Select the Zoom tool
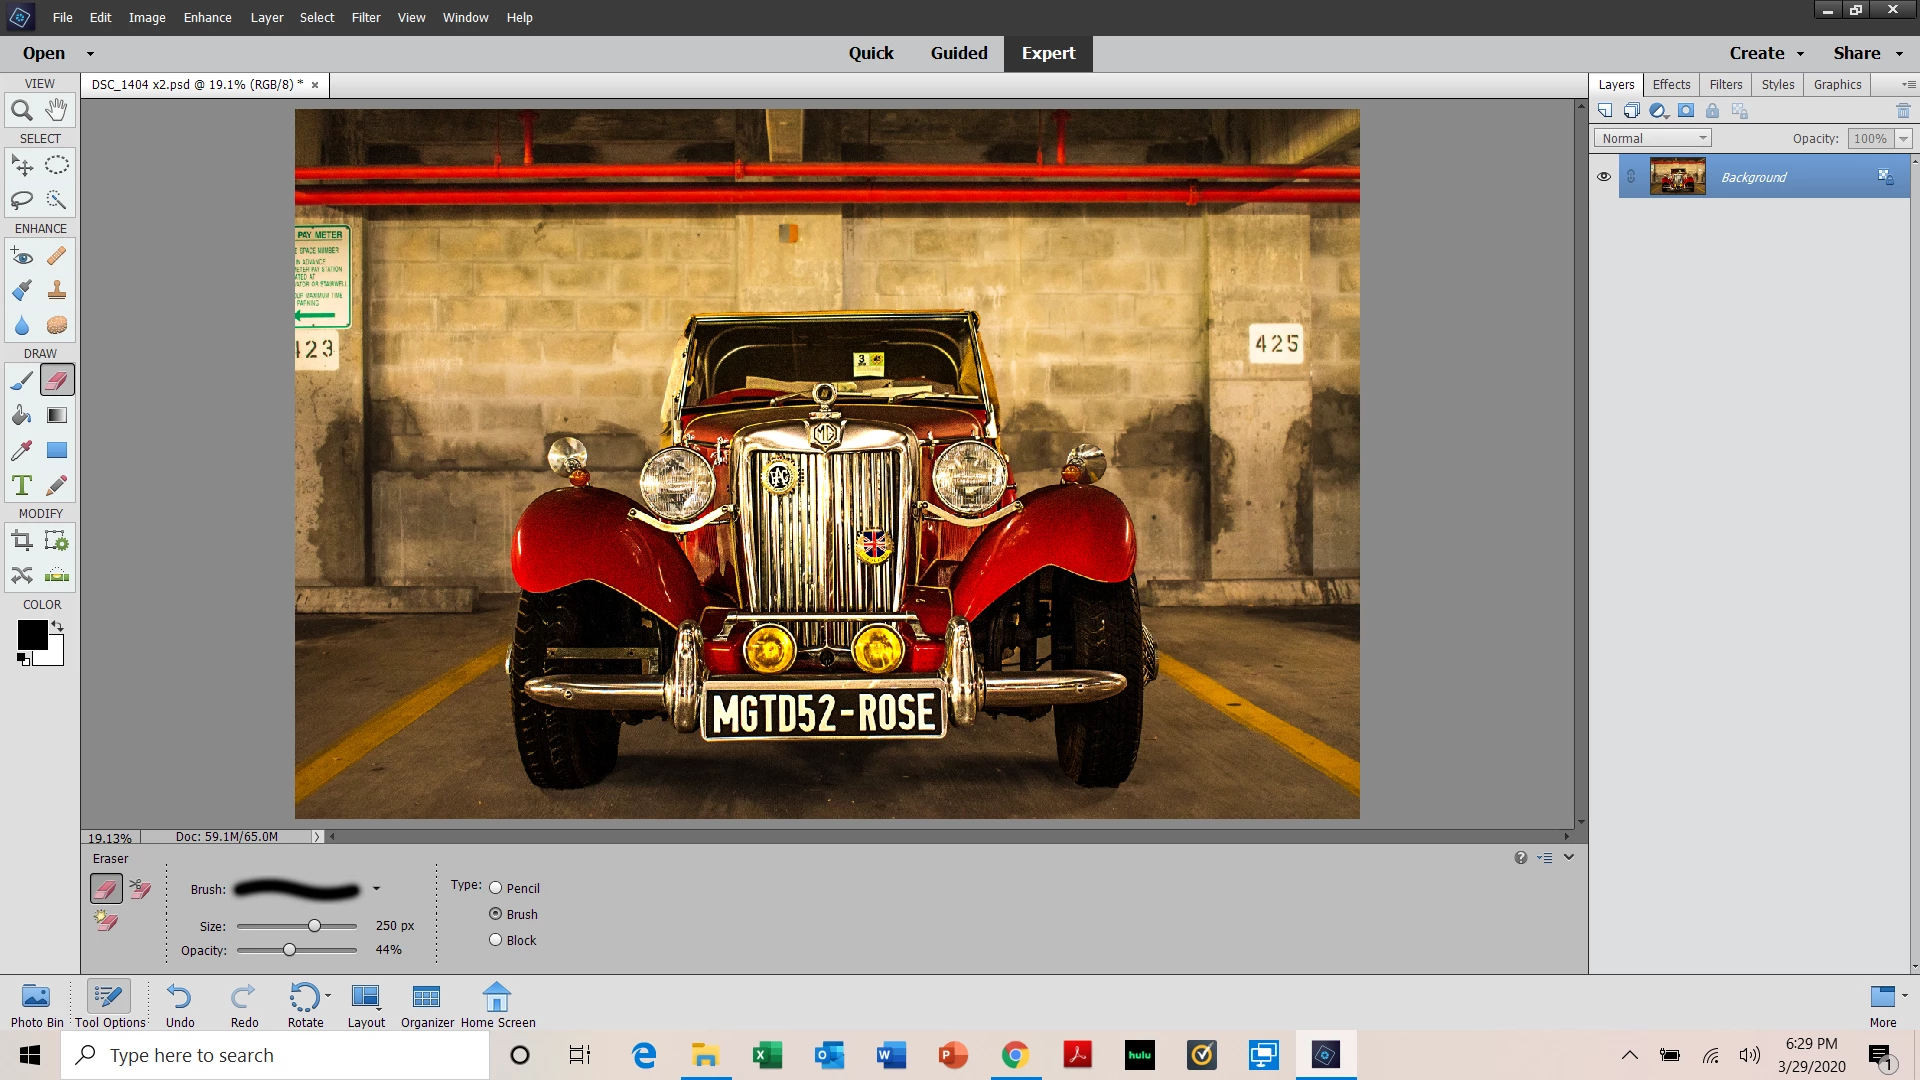1920x1080 pixels. [21, 110]
